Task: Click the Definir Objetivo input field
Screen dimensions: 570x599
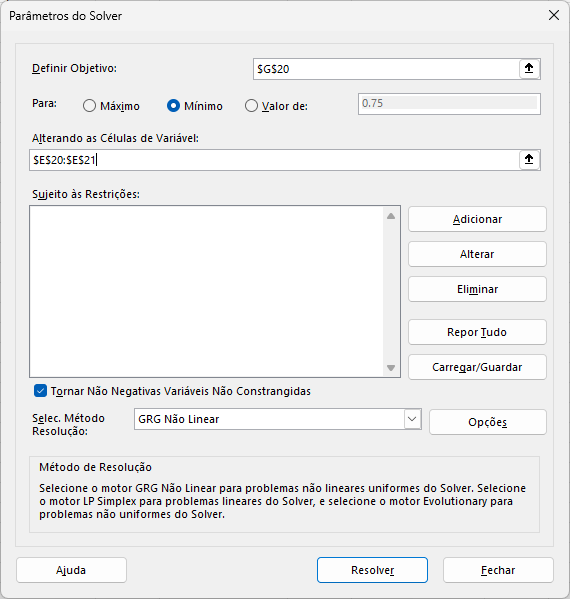Action: point(386,69)
